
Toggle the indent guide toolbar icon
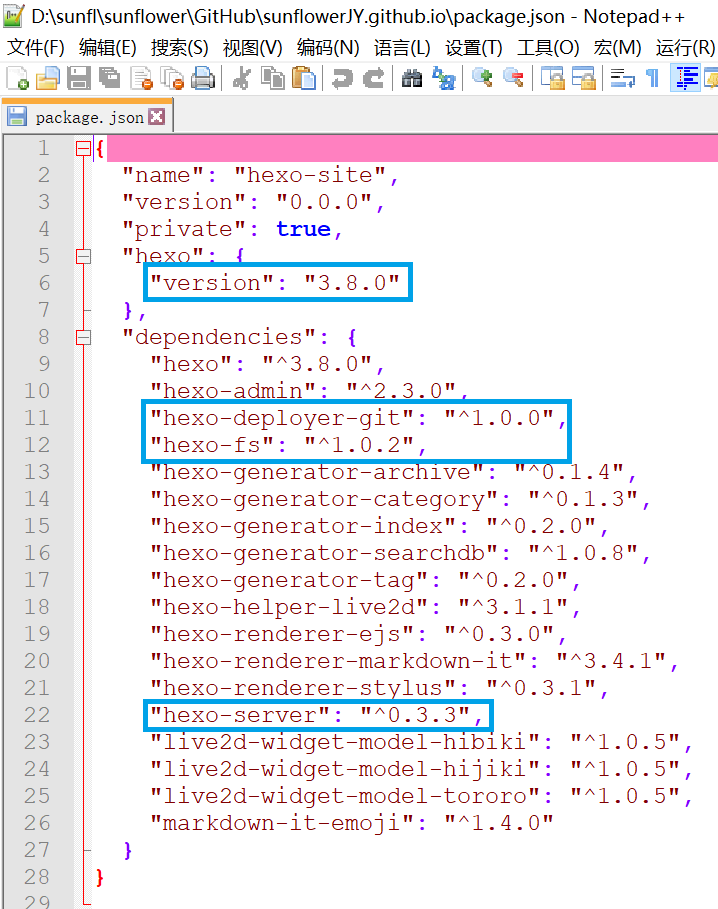coord(686,78)
